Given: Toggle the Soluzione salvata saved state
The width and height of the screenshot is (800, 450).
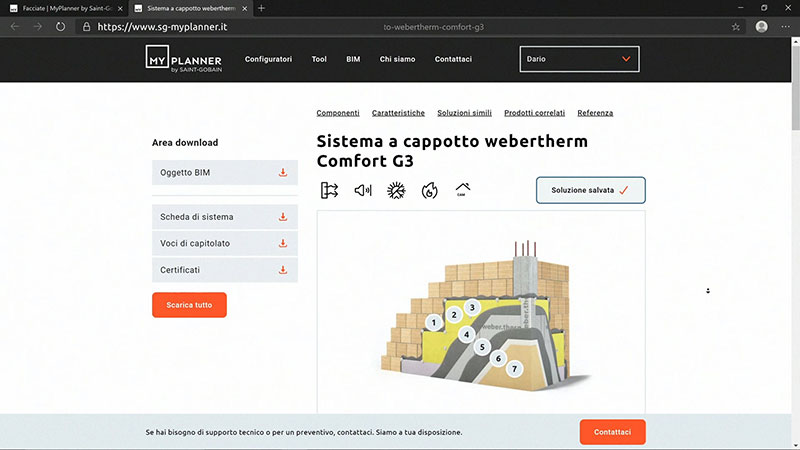Looking at the screenshot, I should click(x=590, y=190).
